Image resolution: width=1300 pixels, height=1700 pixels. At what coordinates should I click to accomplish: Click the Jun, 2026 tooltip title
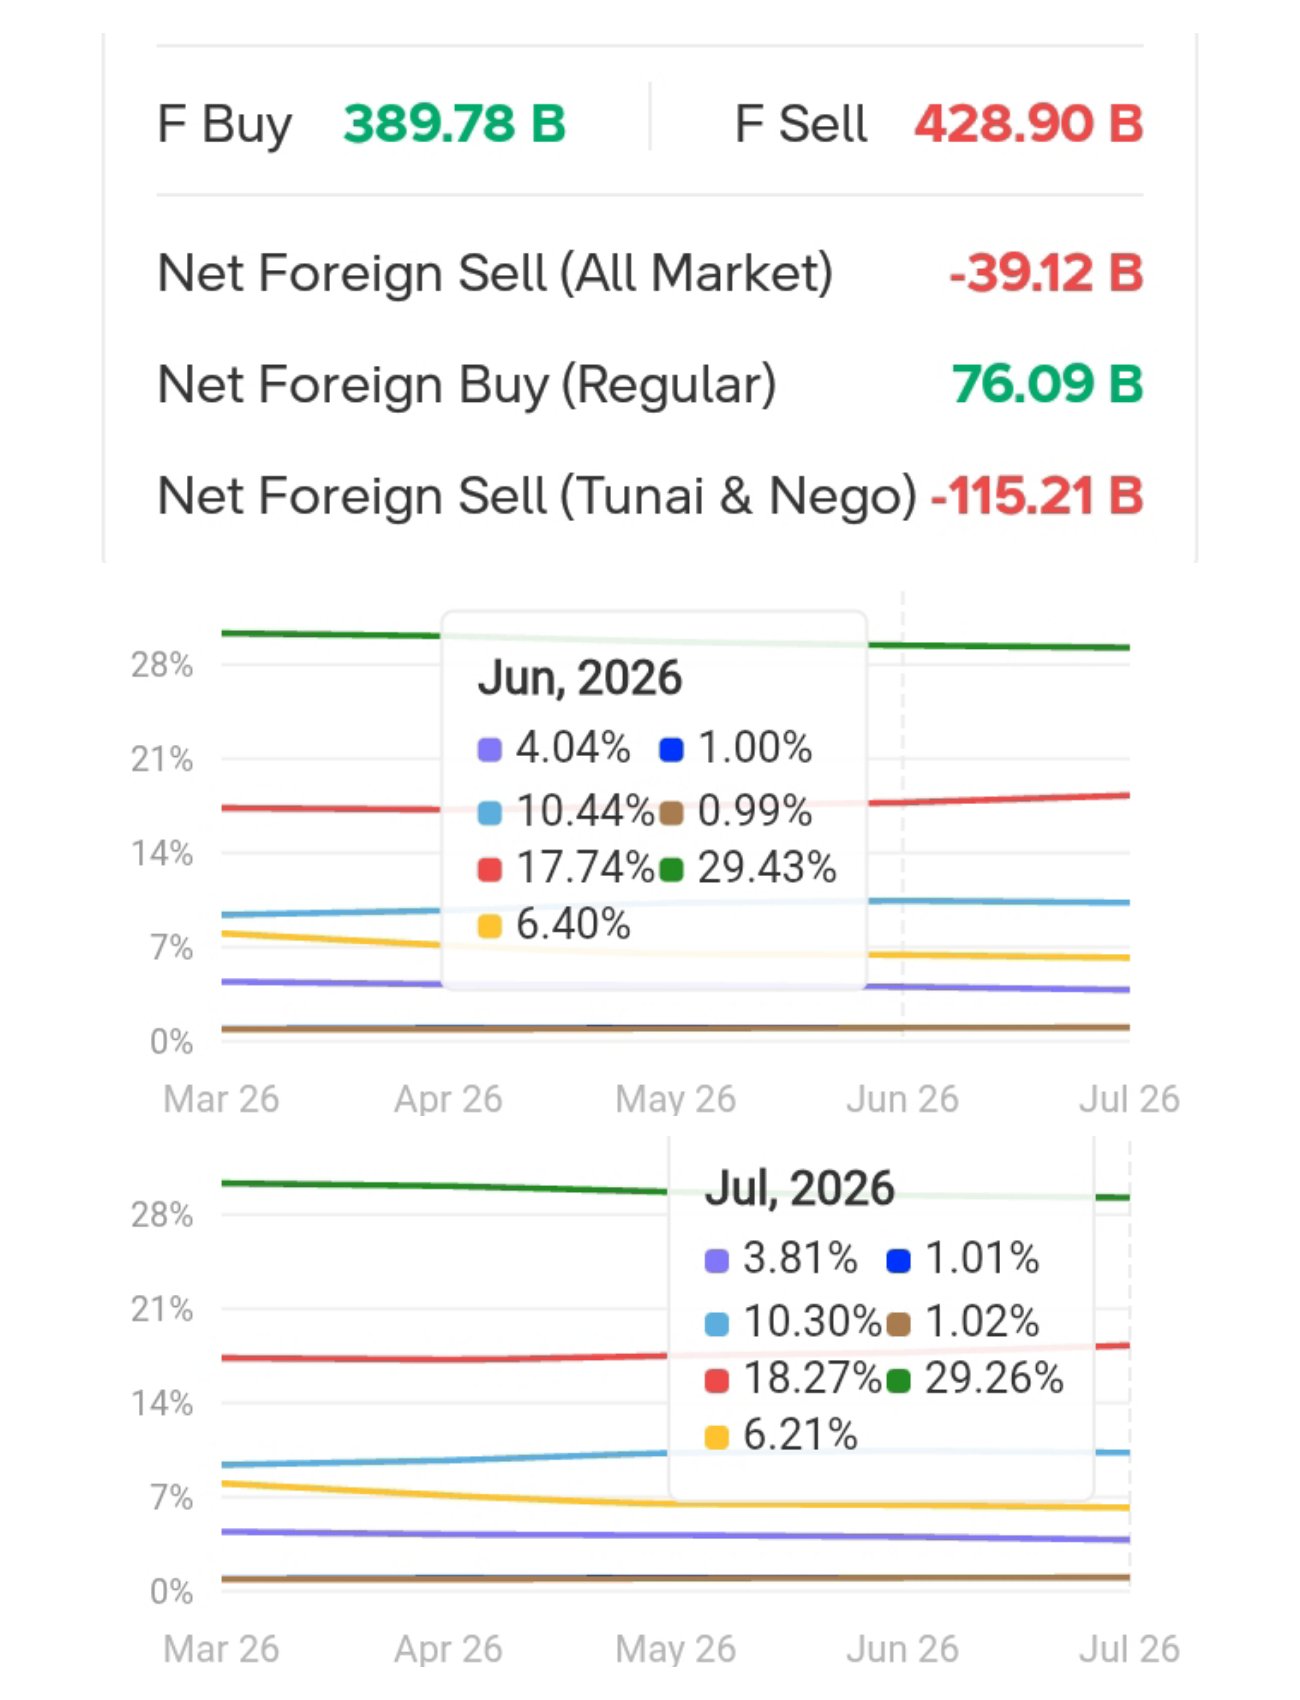580,679
